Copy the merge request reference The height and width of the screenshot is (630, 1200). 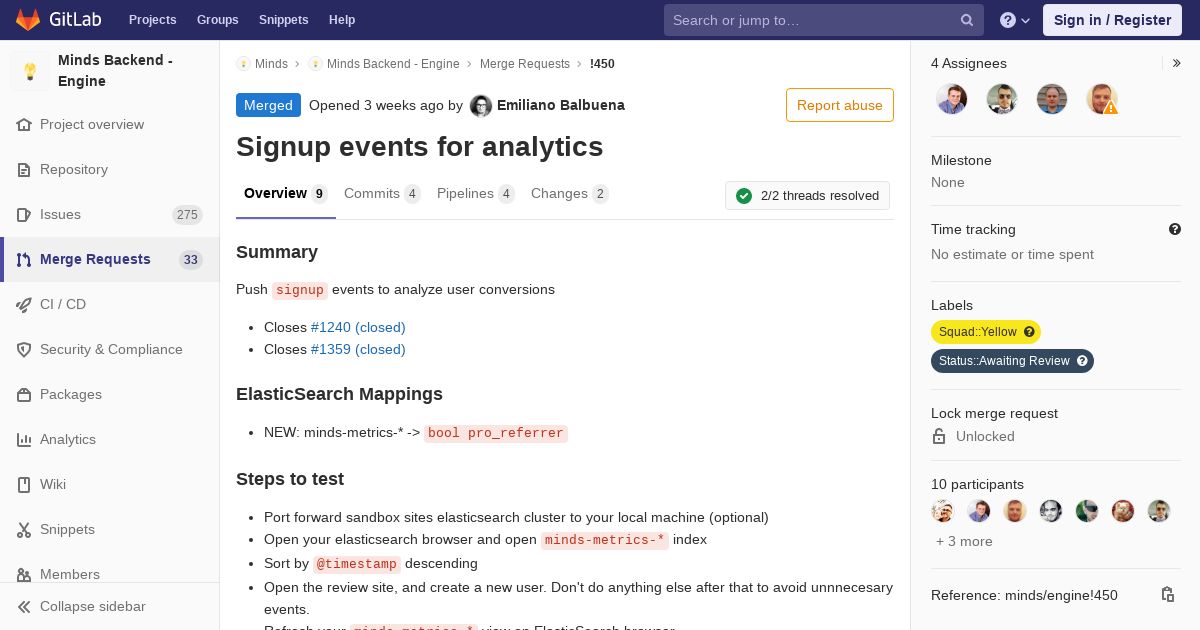tap(1167, 595)
